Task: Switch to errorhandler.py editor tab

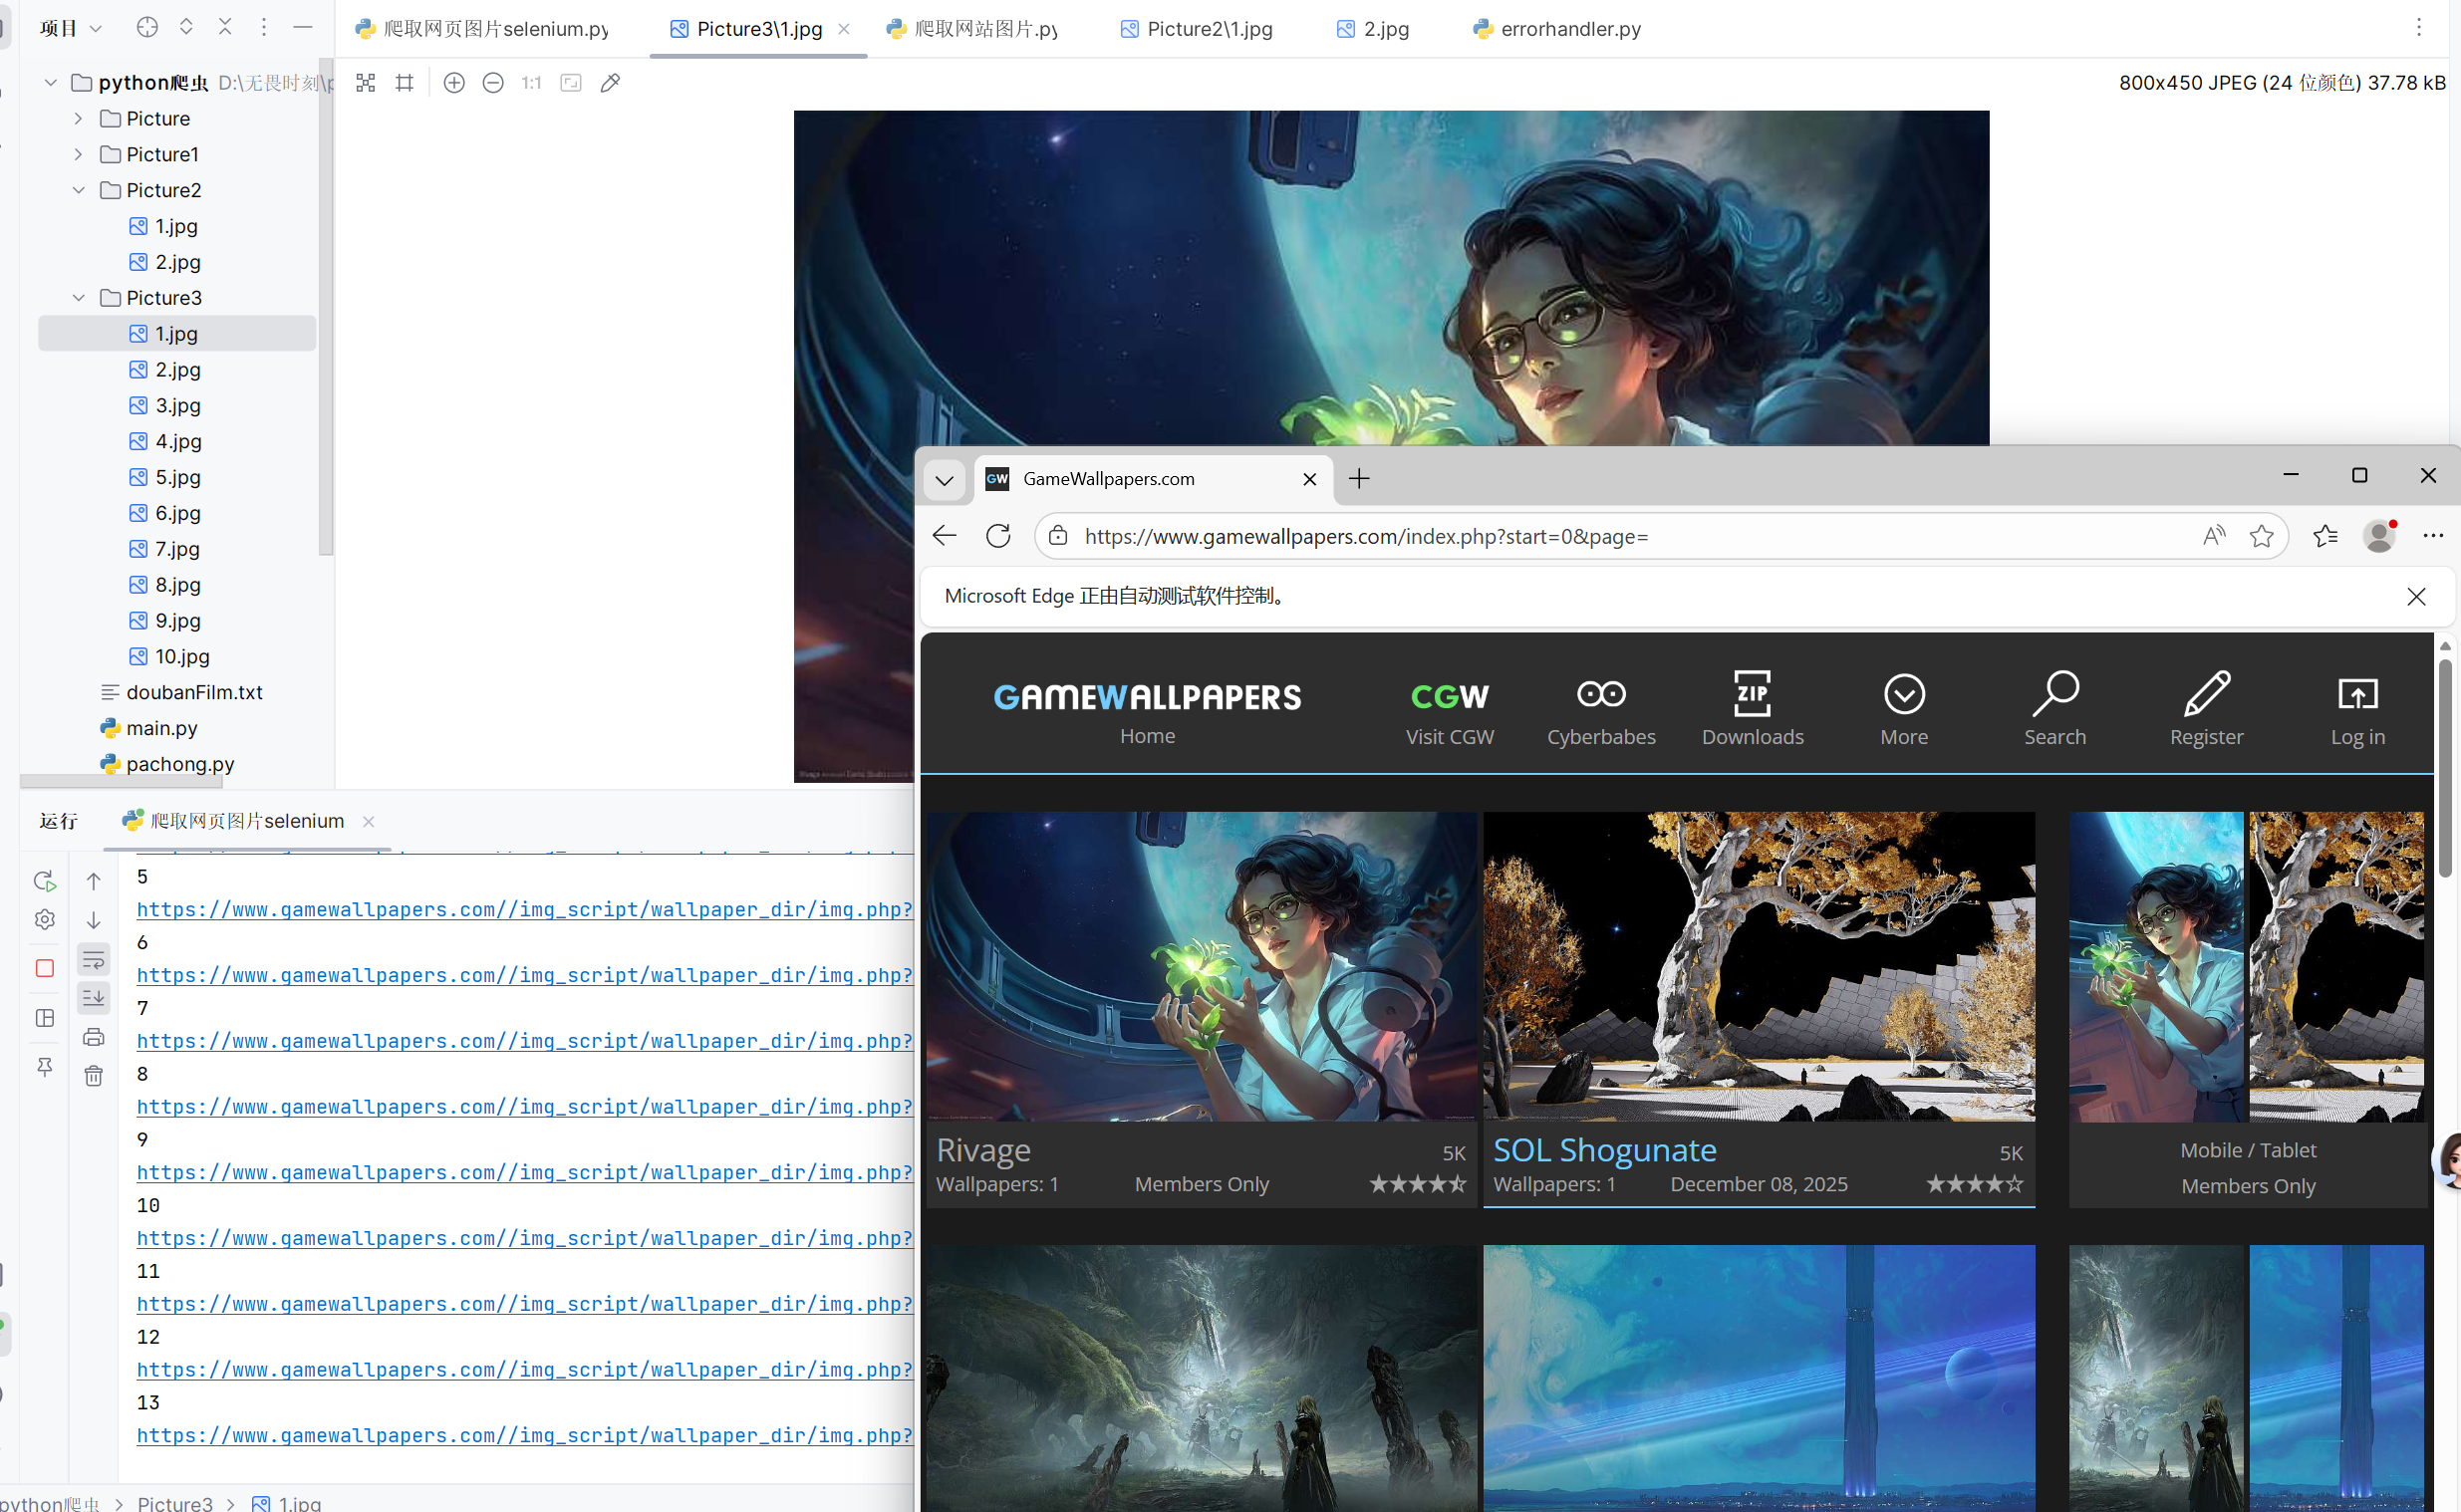Action: tap(1570, 29)
